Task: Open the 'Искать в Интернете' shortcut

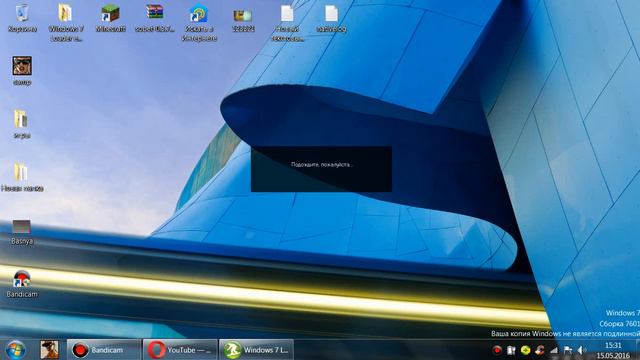Action: 199,22
